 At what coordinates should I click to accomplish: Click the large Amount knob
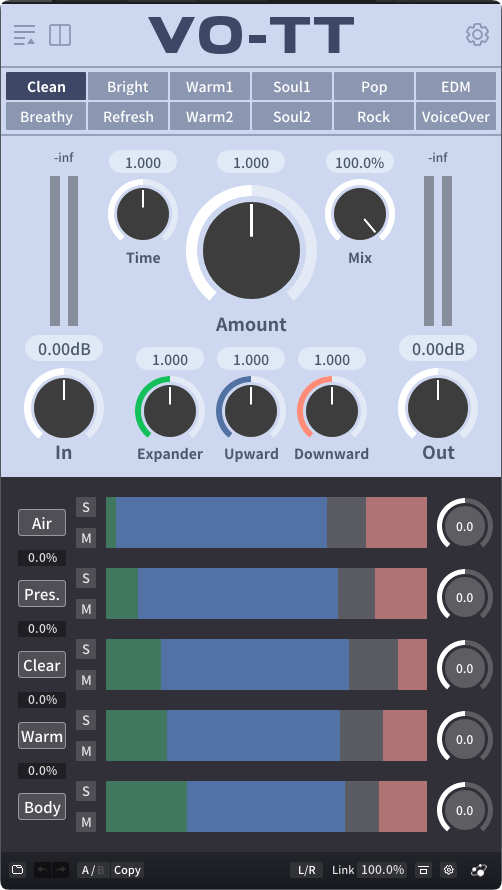click(x=252, y=250)
